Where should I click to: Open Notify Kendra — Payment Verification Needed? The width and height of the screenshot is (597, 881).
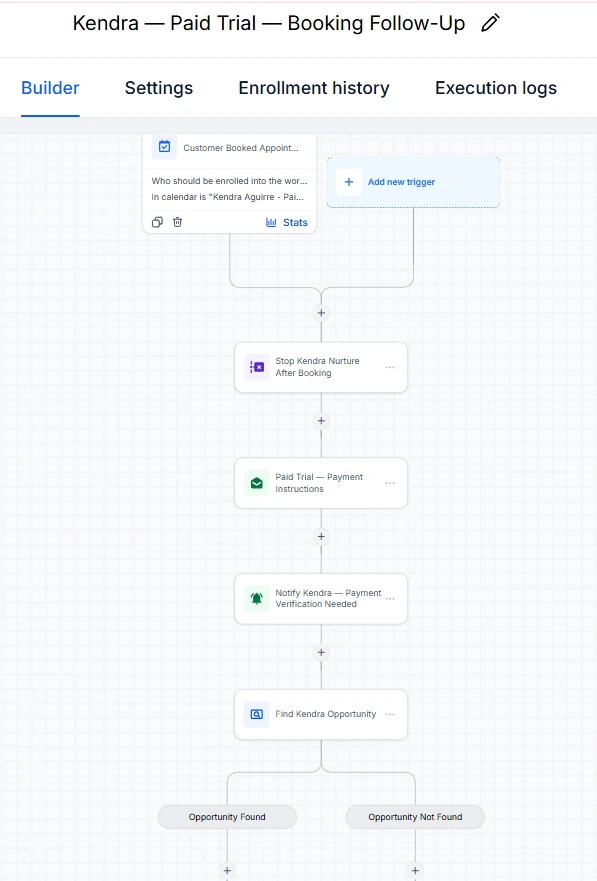coord(321,598)
